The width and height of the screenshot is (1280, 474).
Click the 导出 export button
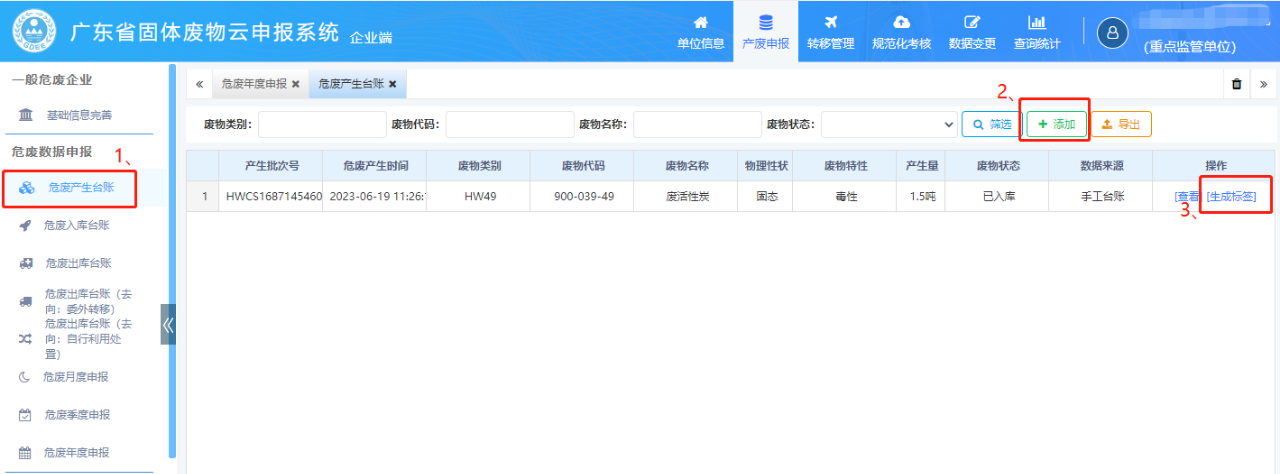pyautogui.click(x=1121, y=124)
